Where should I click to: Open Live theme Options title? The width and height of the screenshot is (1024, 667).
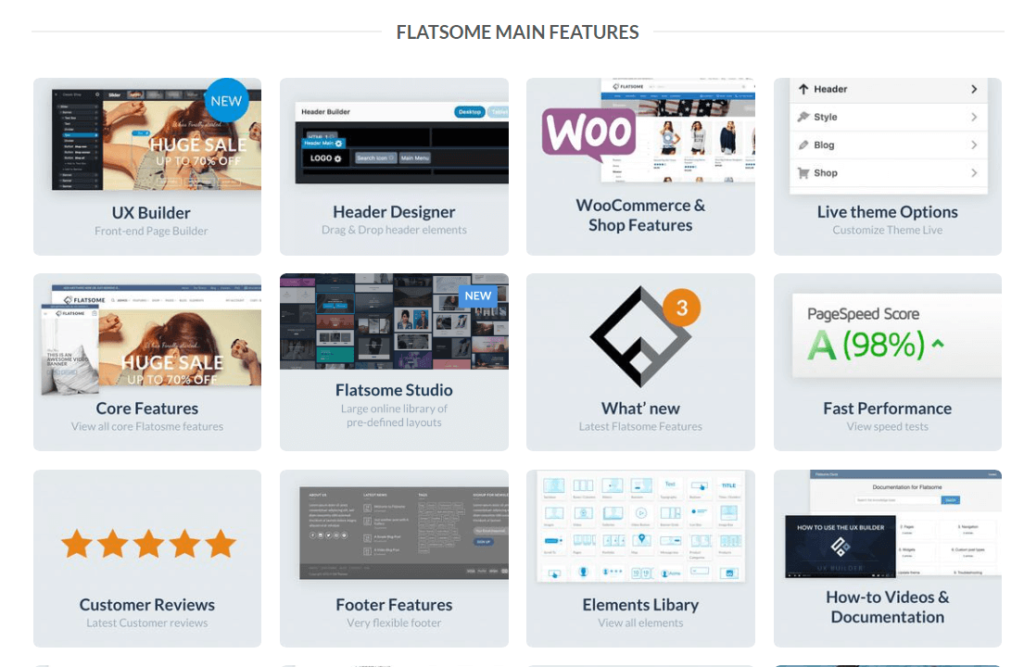(887, 212)
